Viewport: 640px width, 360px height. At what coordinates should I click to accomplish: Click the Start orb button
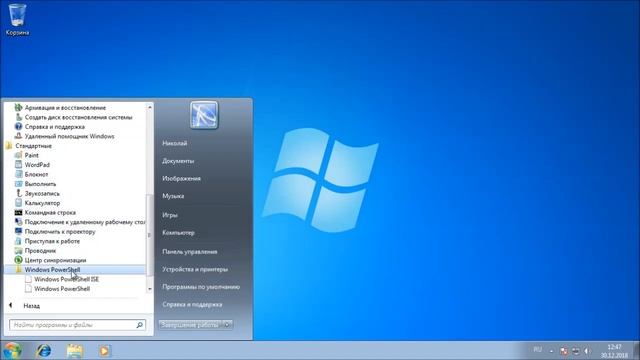12,350
